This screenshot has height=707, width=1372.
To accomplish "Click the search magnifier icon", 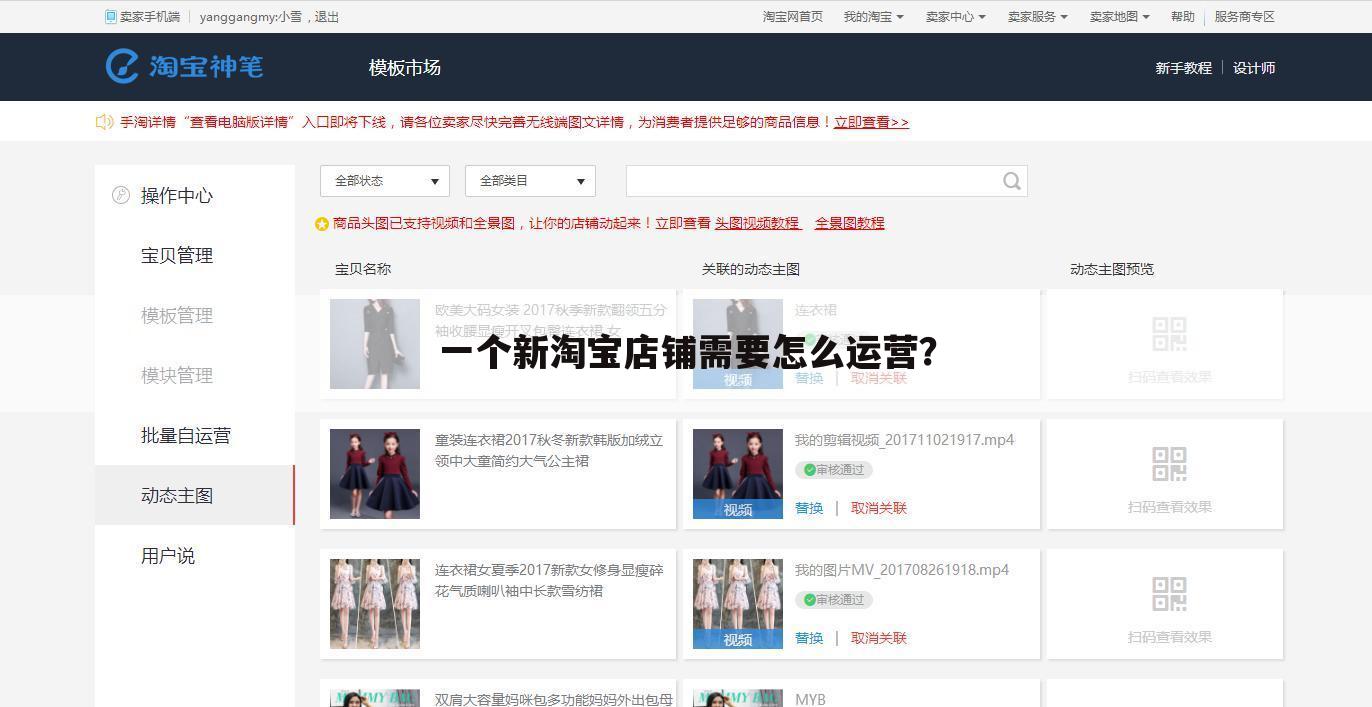I will pyautogui.click(x=1012, y=181).
